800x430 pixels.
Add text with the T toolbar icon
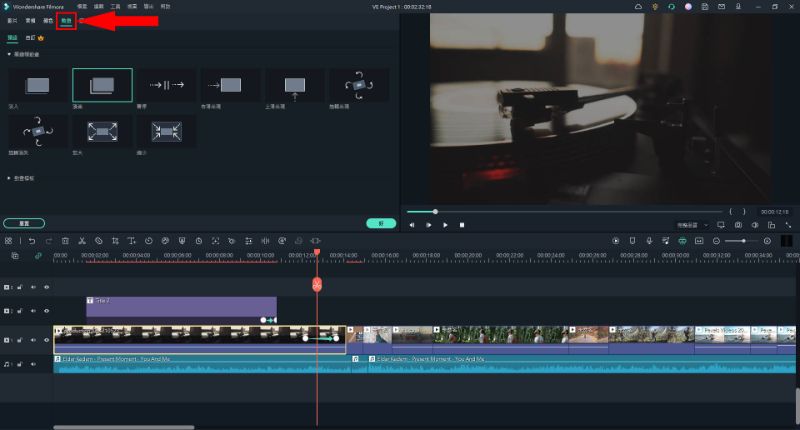point(132,241)
